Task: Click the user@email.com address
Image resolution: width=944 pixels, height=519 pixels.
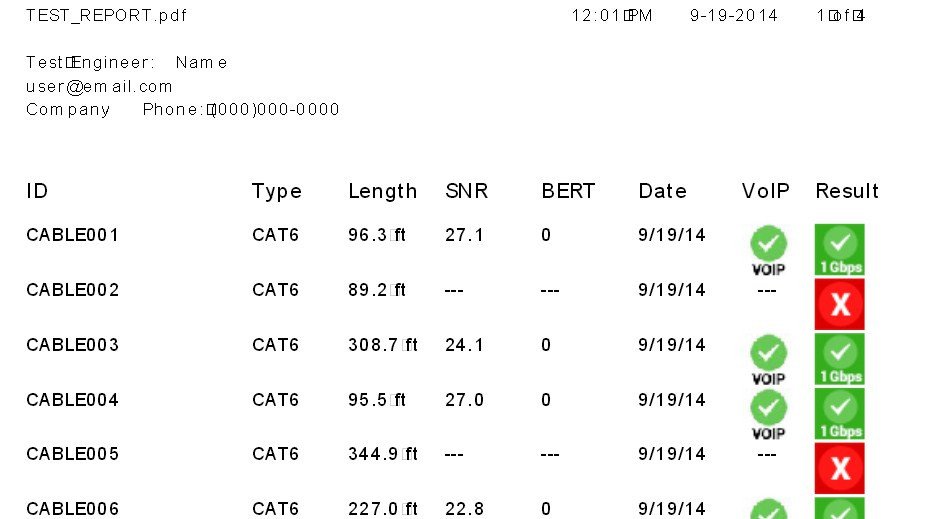Action: pos(99,86)
